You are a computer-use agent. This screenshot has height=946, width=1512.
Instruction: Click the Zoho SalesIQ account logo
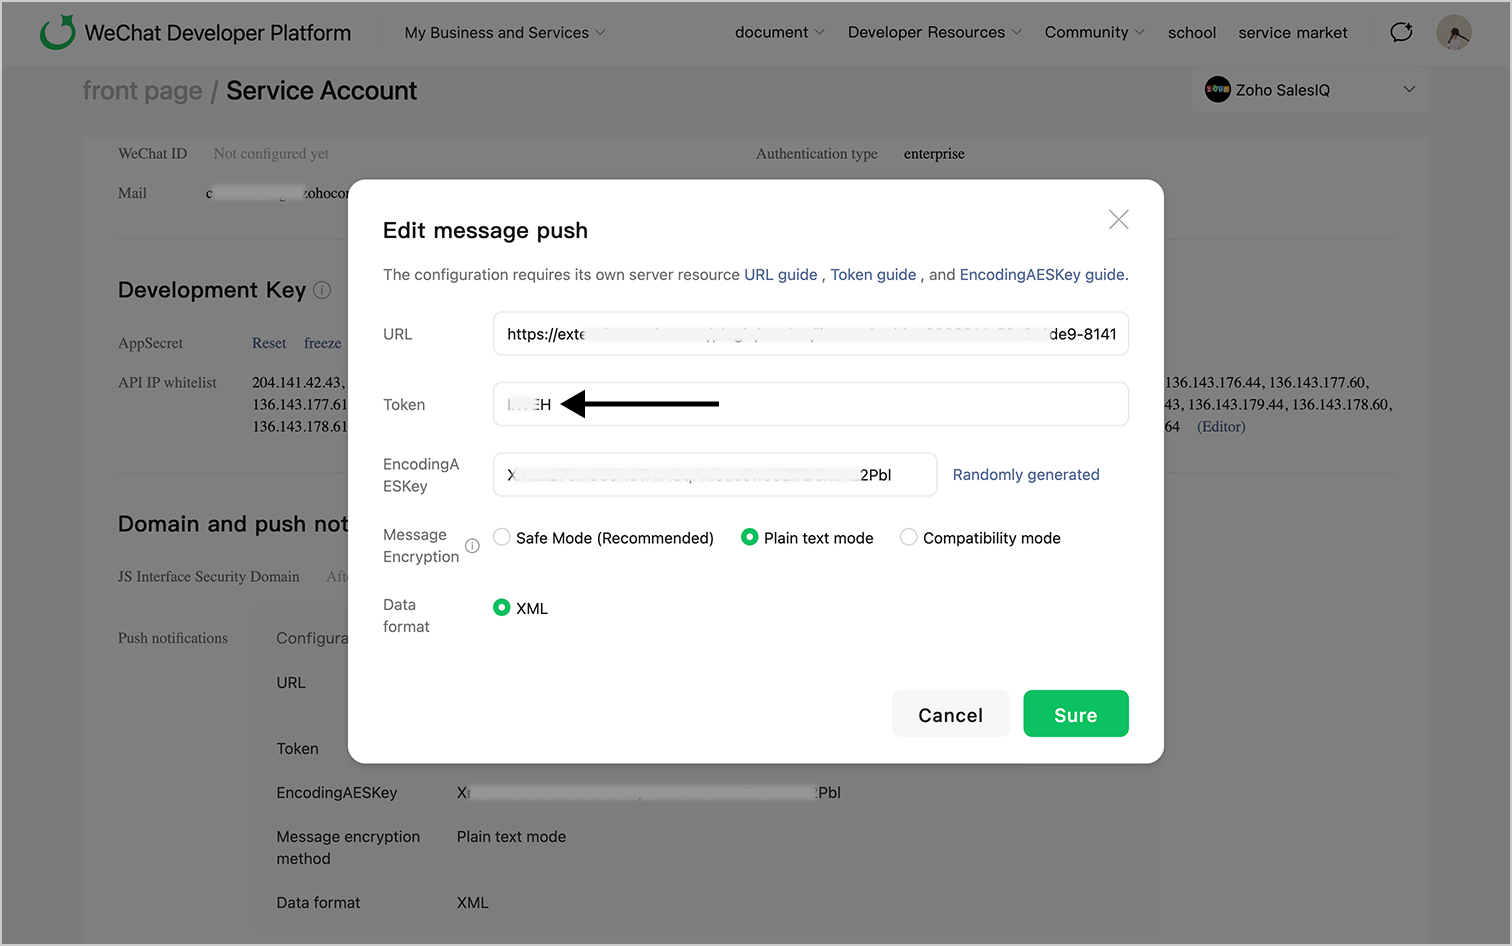pyautogui.click(x=1217, y=90)
